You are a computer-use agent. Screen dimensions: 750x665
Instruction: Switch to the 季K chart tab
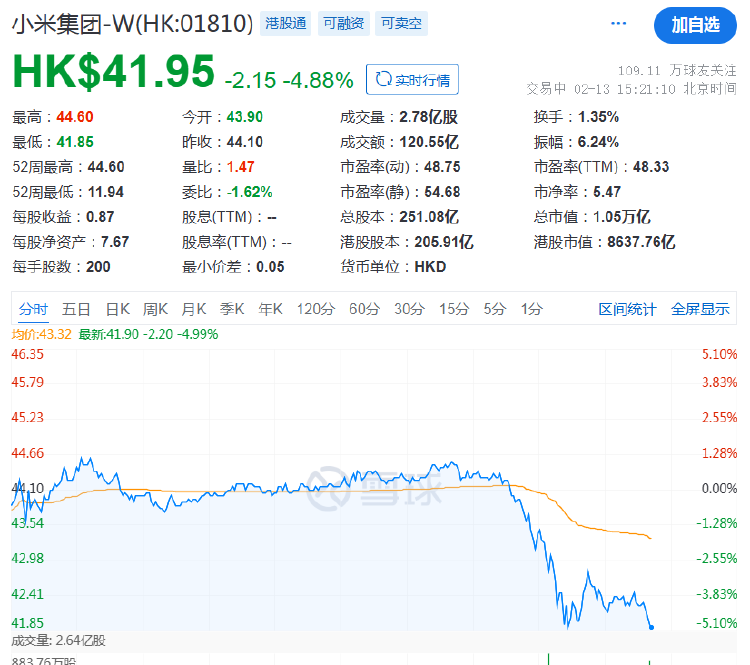pos(232,309)
